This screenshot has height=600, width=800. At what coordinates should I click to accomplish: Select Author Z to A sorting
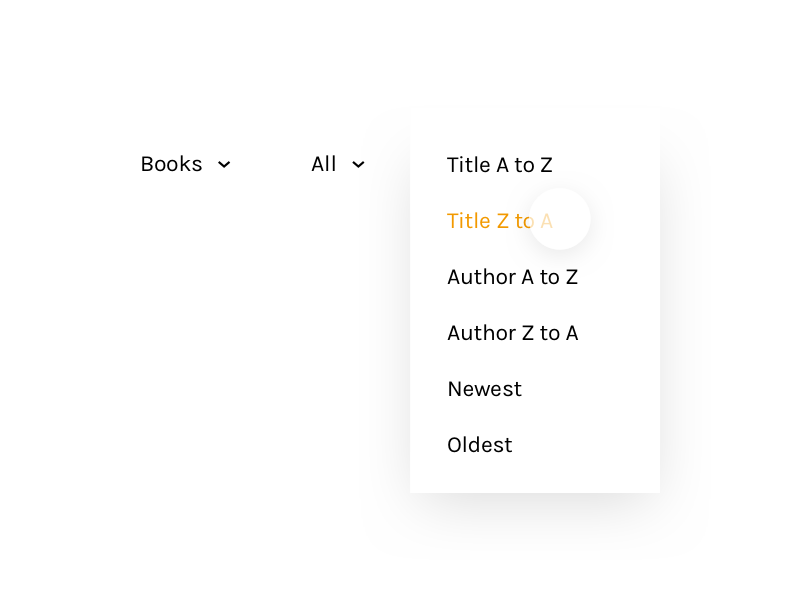pos(512,333)
